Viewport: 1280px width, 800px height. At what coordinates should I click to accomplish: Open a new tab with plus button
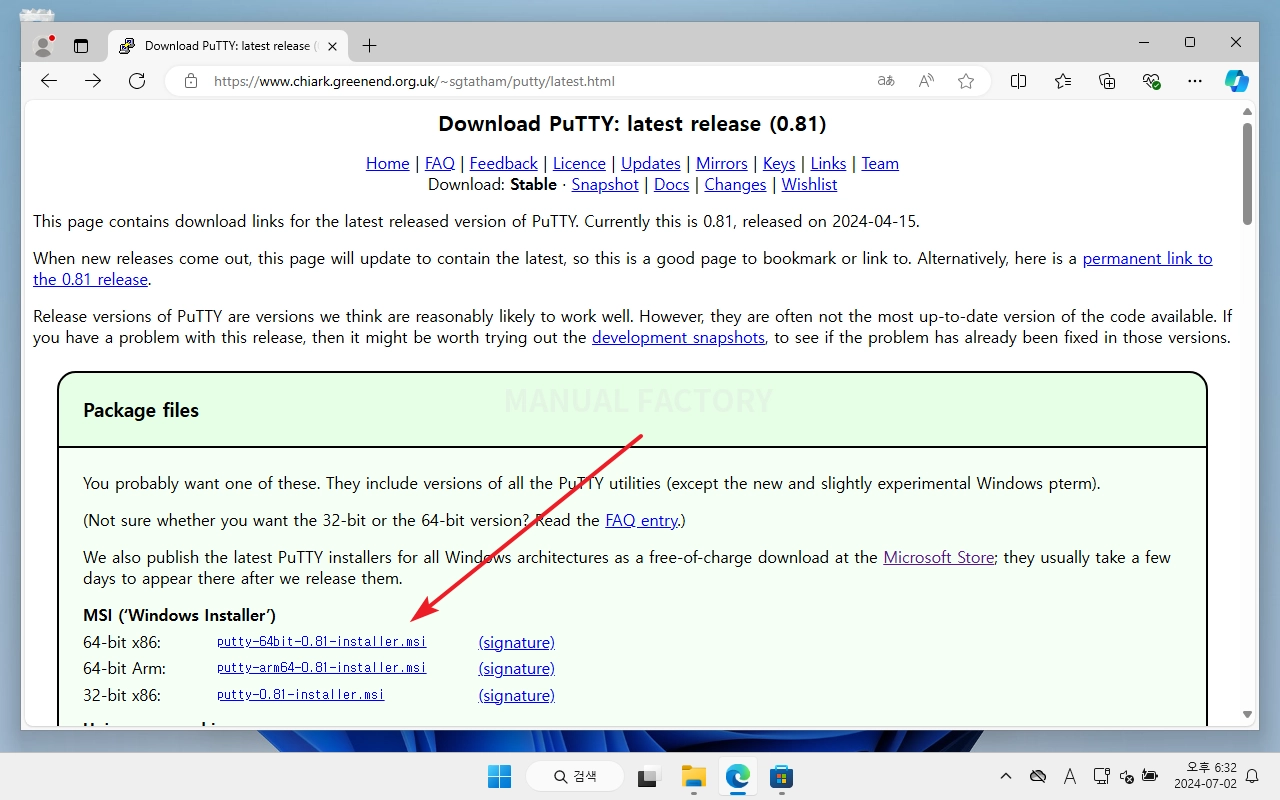click(x=369, y=45)
